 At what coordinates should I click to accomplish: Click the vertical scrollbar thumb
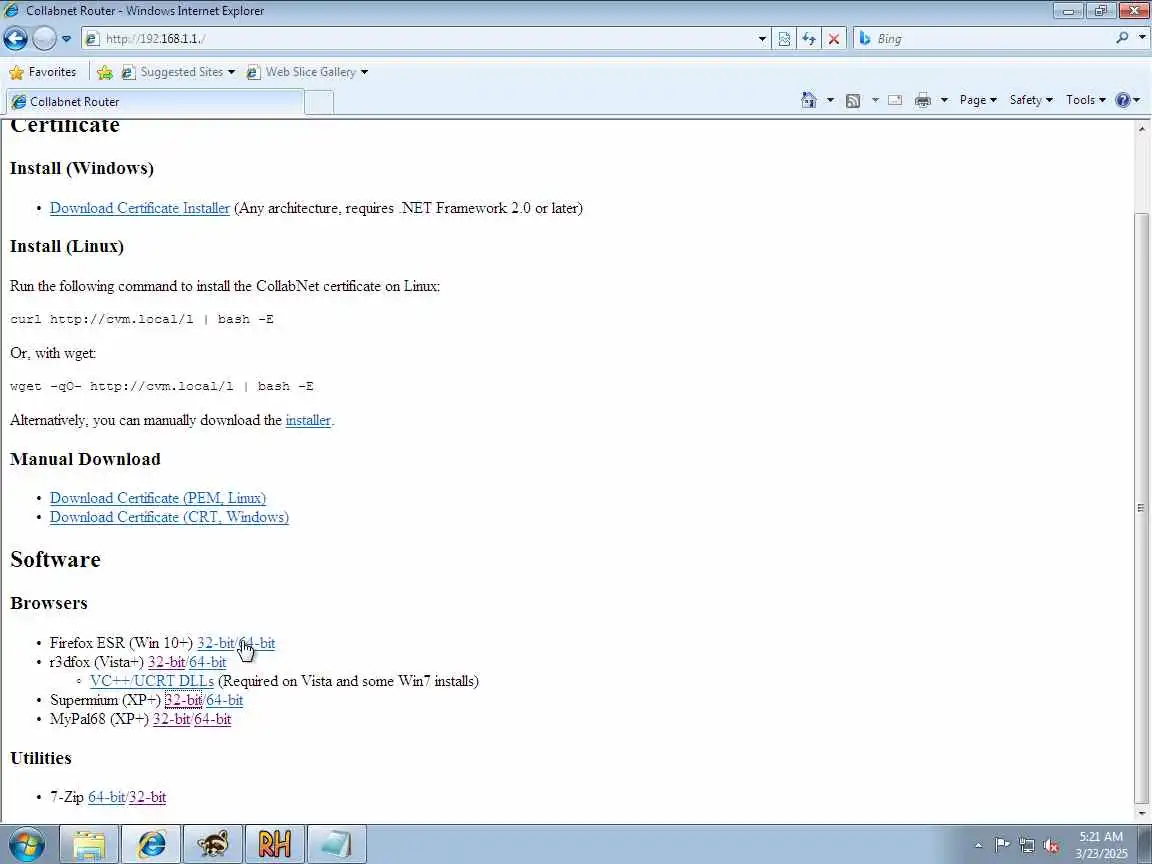1141,507
